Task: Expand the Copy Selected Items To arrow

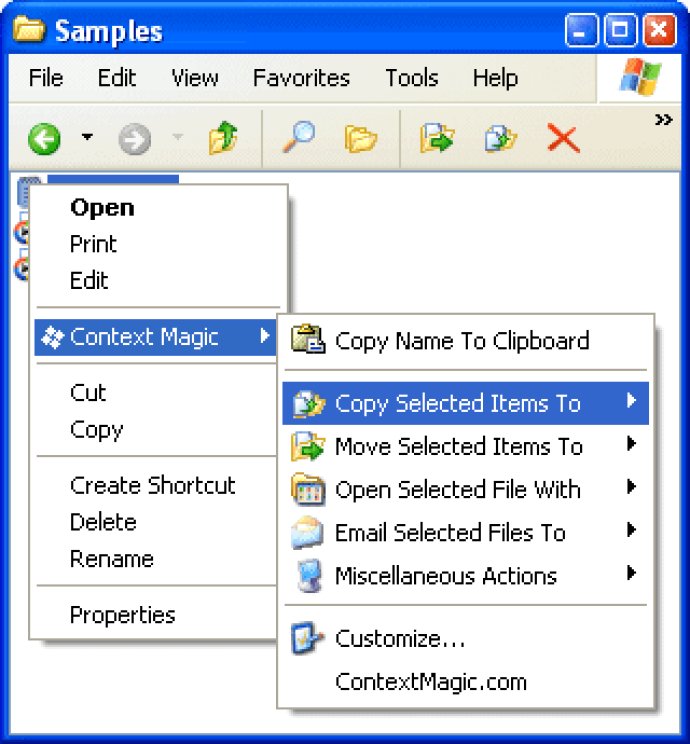Action: tap(631, 401)
